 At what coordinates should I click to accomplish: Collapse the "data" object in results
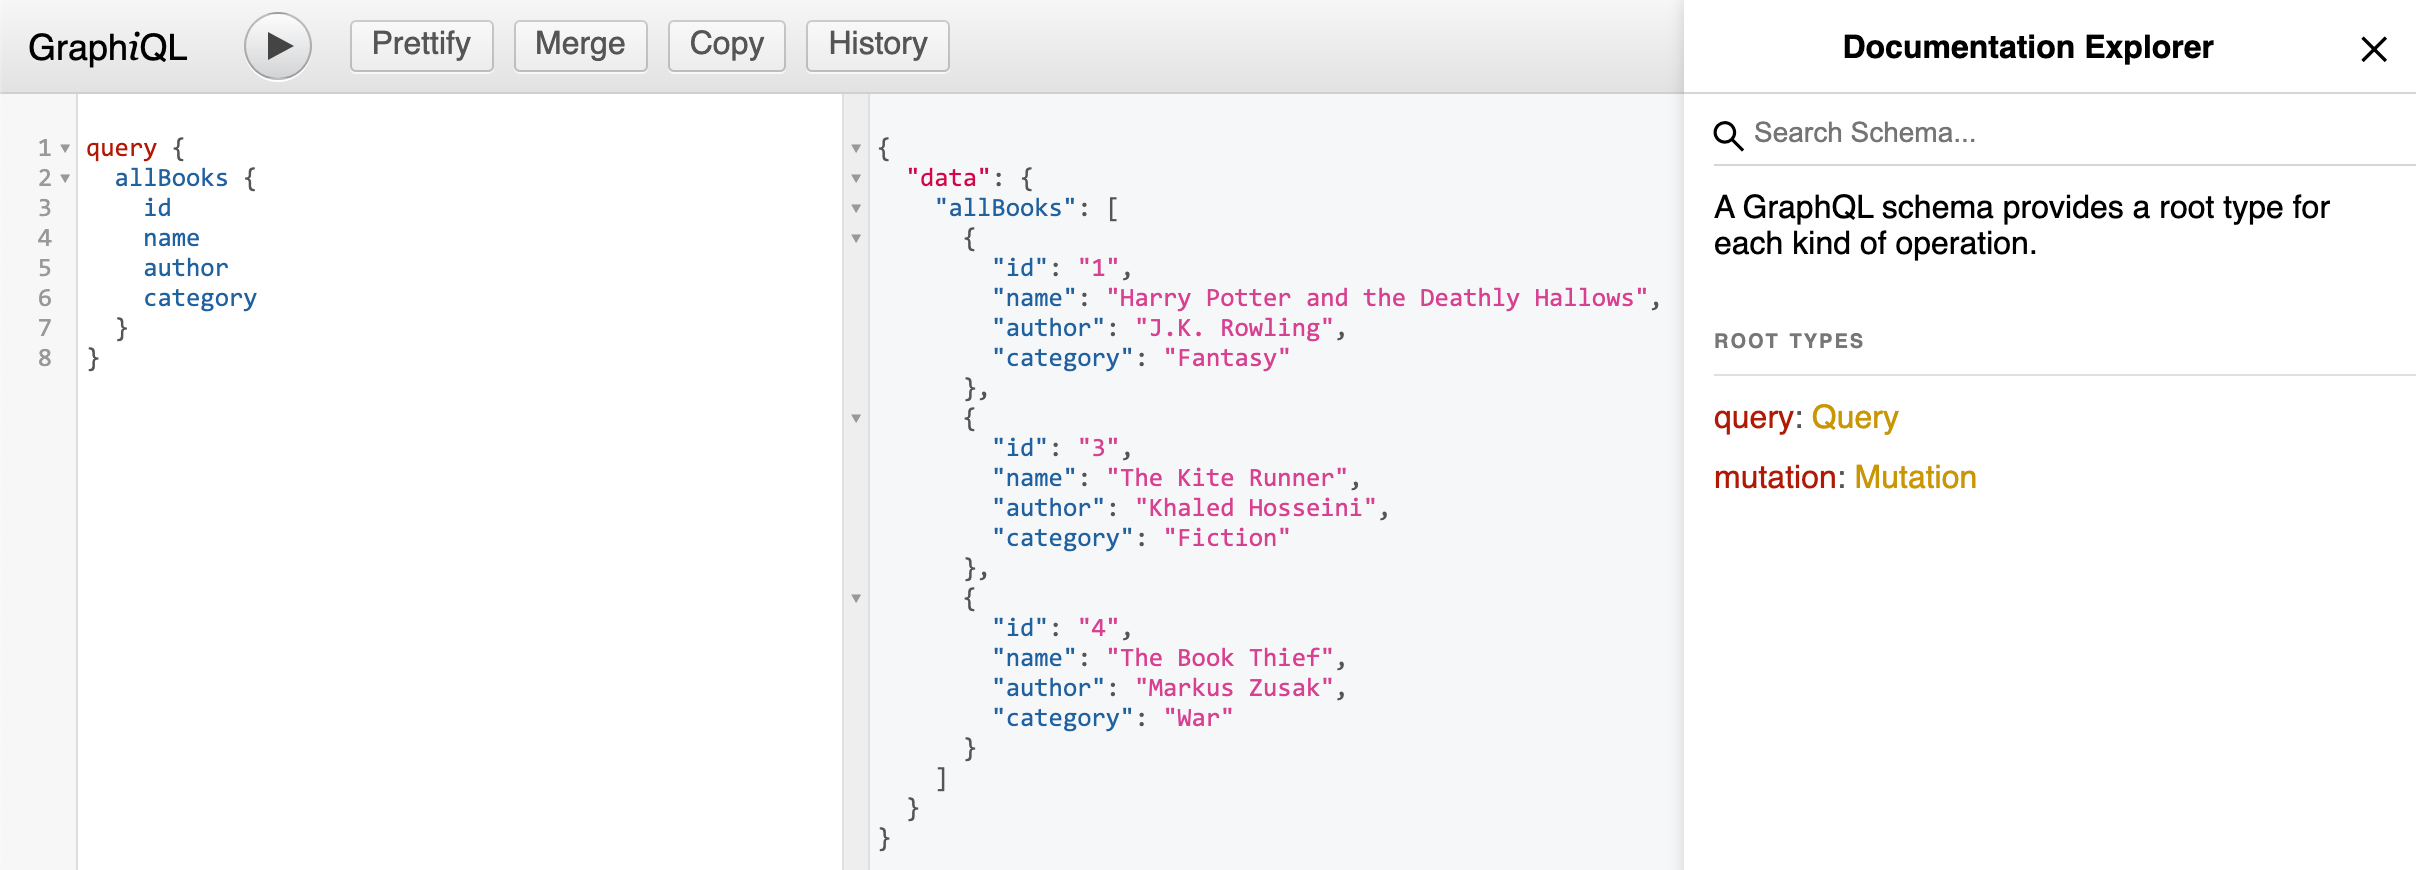[x=856, y=178]
